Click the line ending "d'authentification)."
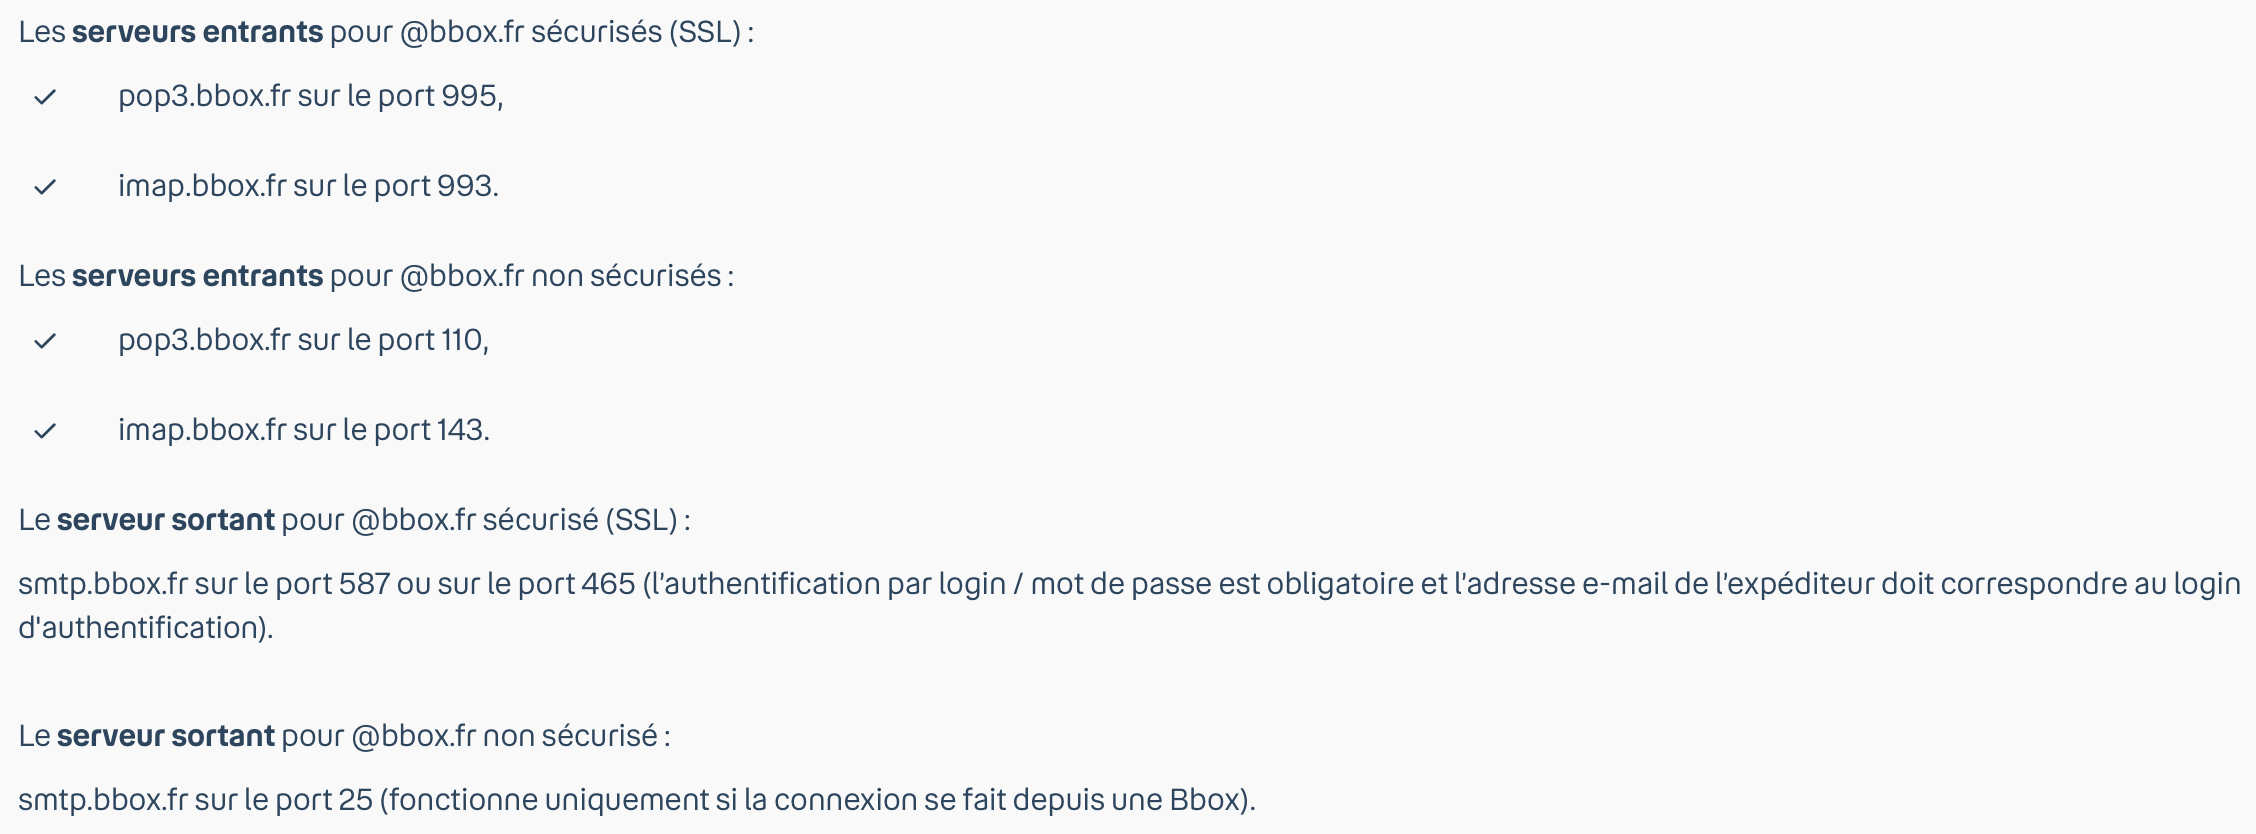This screenshot has width=2256, height=834. coord(145,628)
